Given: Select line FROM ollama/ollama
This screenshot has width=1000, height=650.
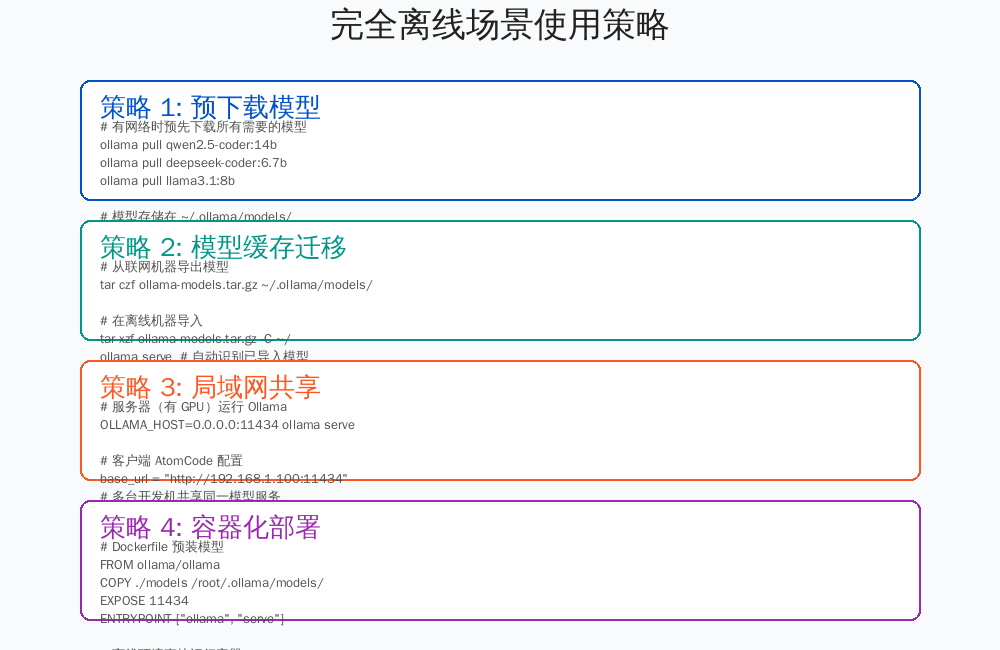Looking at the screenshot, I should [160, 565].
